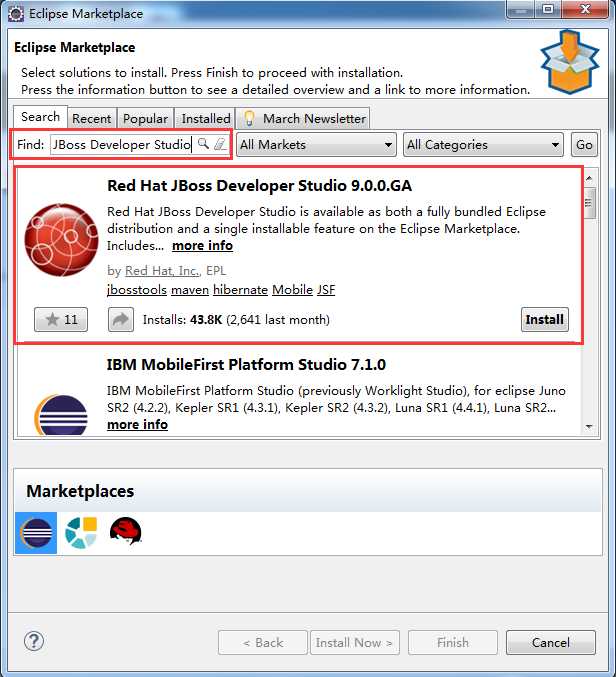This screenshot has height=677, width=616.
Task: Click the Red Hat JBoss Developer Studio logo
Action: (x=61, y=240)
